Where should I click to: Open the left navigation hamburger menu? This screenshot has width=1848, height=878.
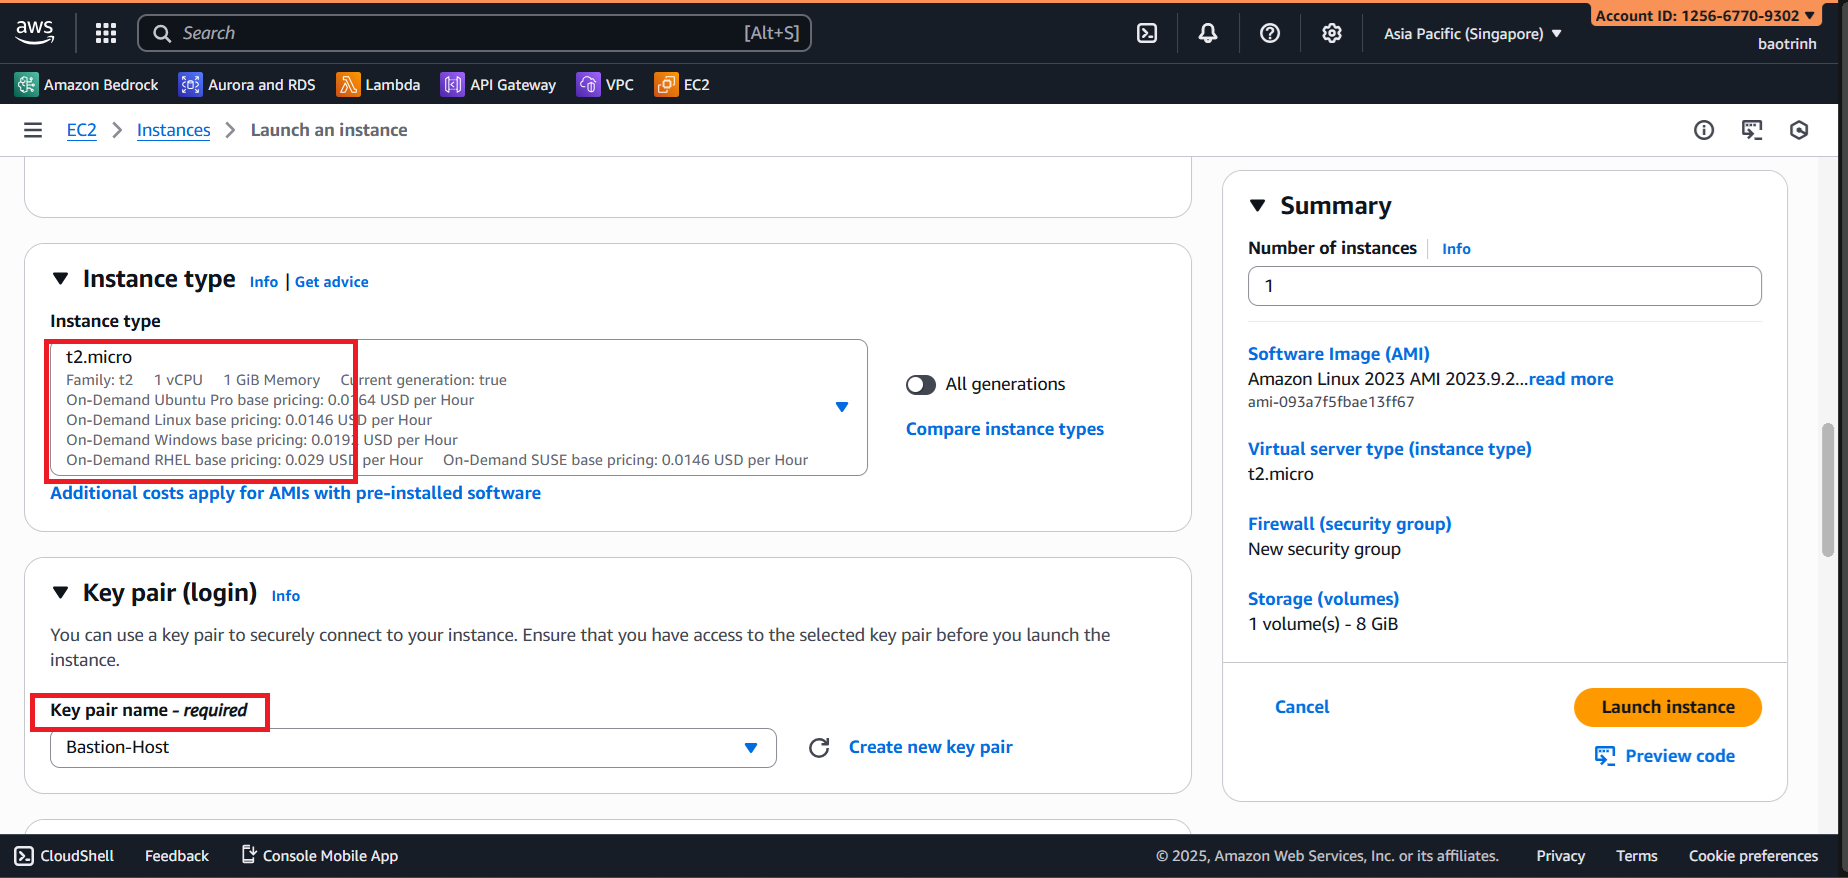point(33,130)
